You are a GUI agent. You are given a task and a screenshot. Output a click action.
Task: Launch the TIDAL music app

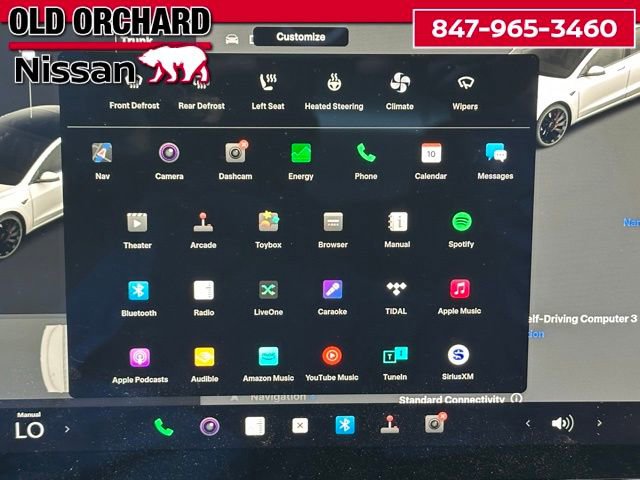(396, 290)
